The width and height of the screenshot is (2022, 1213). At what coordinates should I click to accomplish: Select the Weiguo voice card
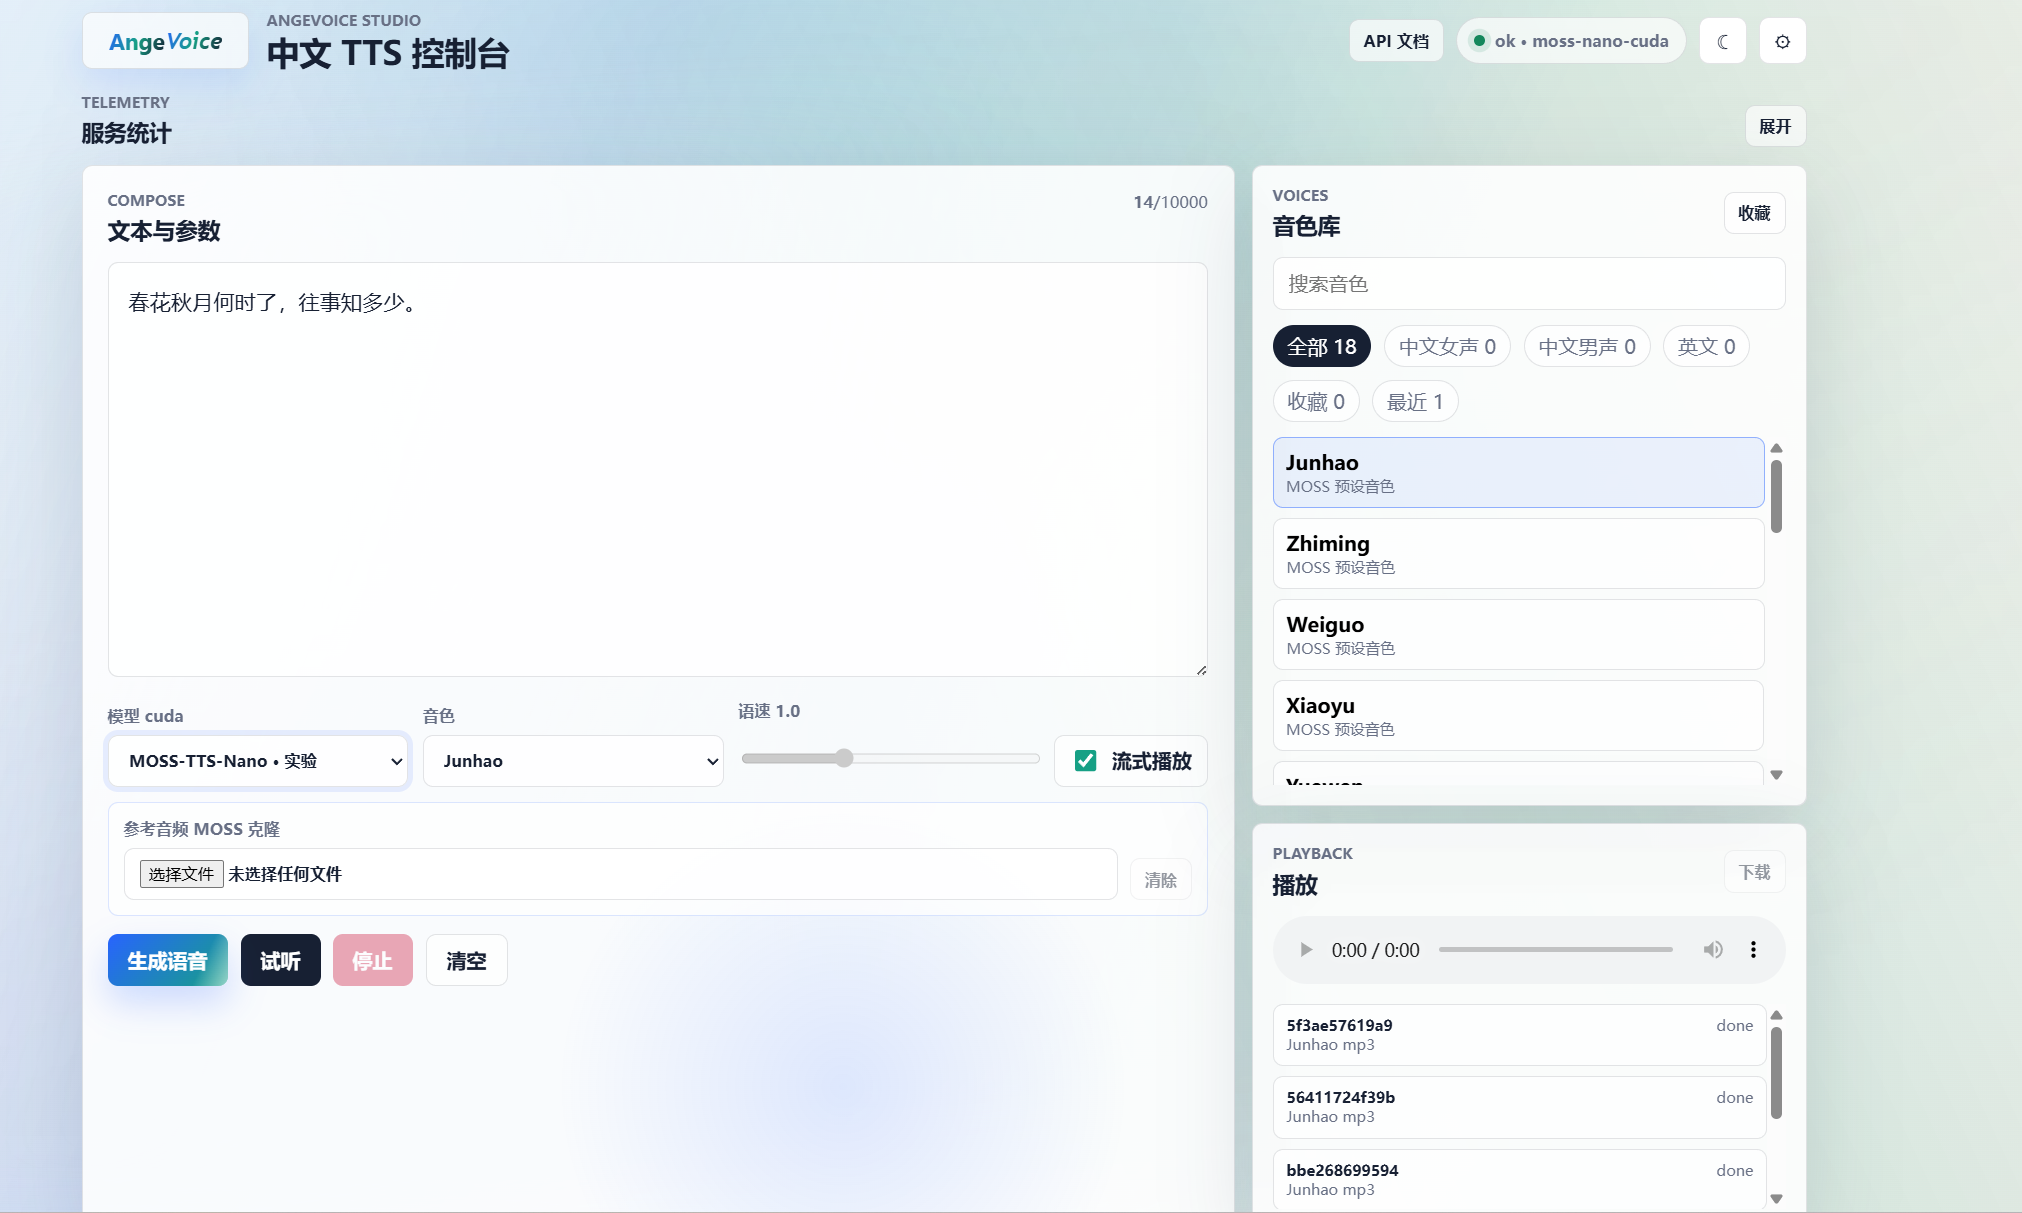(x=1518, y=634)
